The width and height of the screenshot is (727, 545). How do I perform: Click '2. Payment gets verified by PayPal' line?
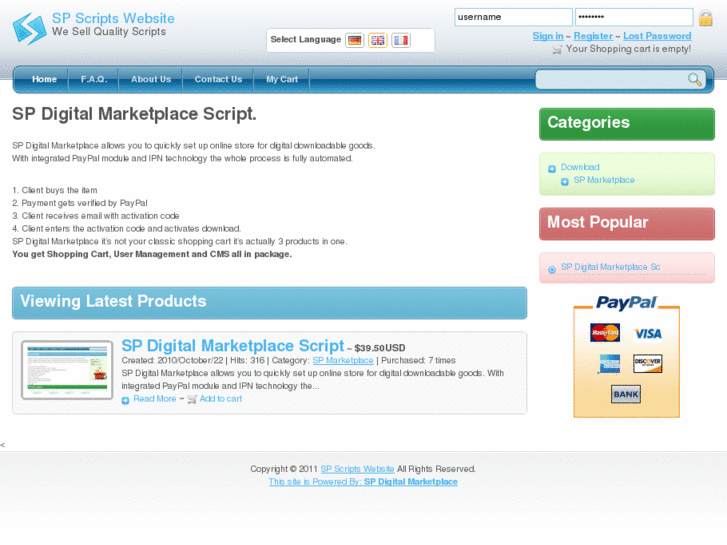[80, 203]
